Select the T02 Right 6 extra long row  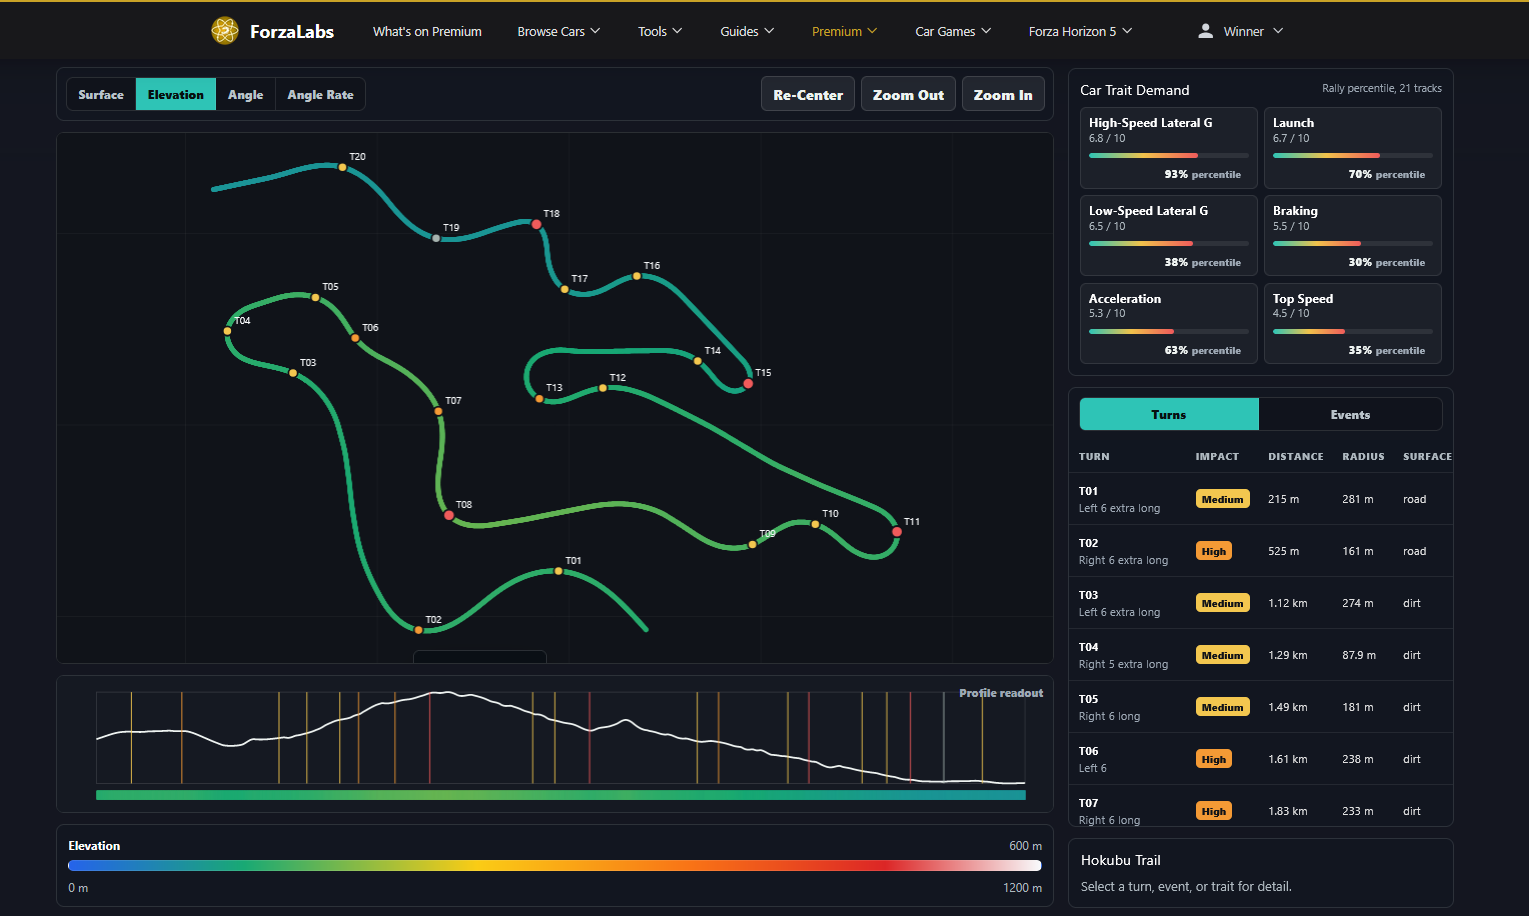[1261, 551]
